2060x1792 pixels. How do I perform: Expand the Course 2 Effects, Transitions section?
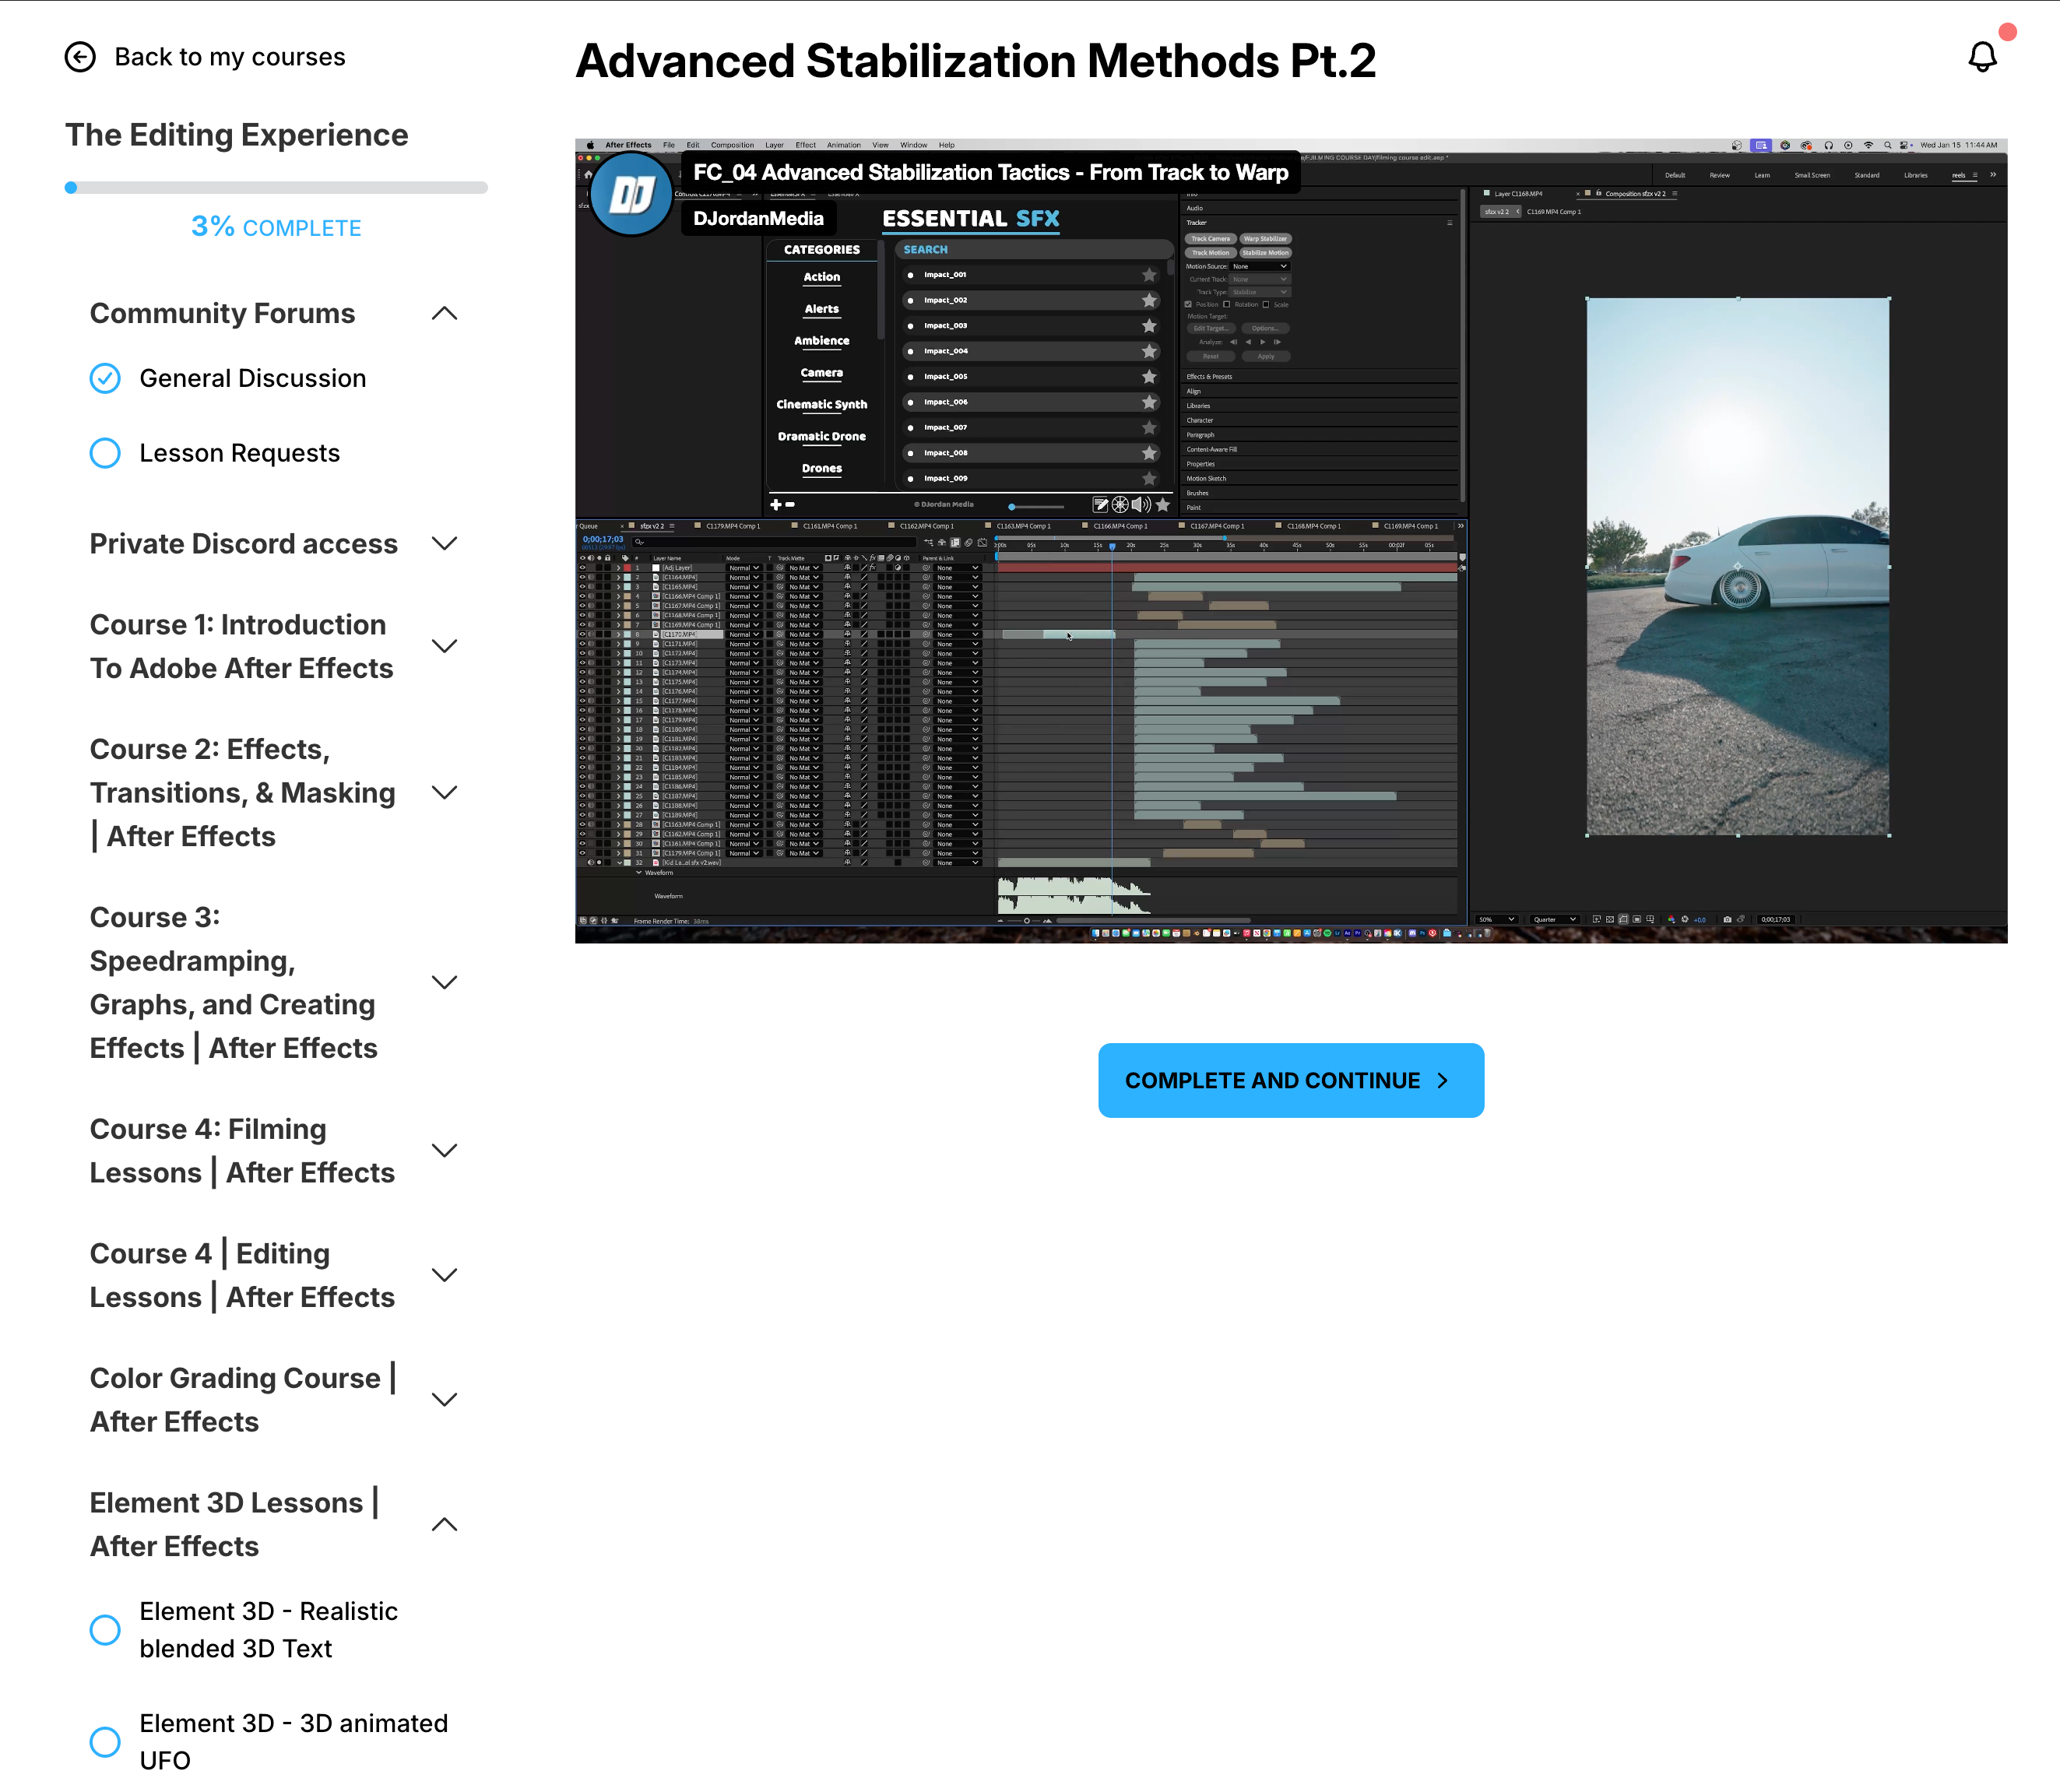click(x=444, y=793)
